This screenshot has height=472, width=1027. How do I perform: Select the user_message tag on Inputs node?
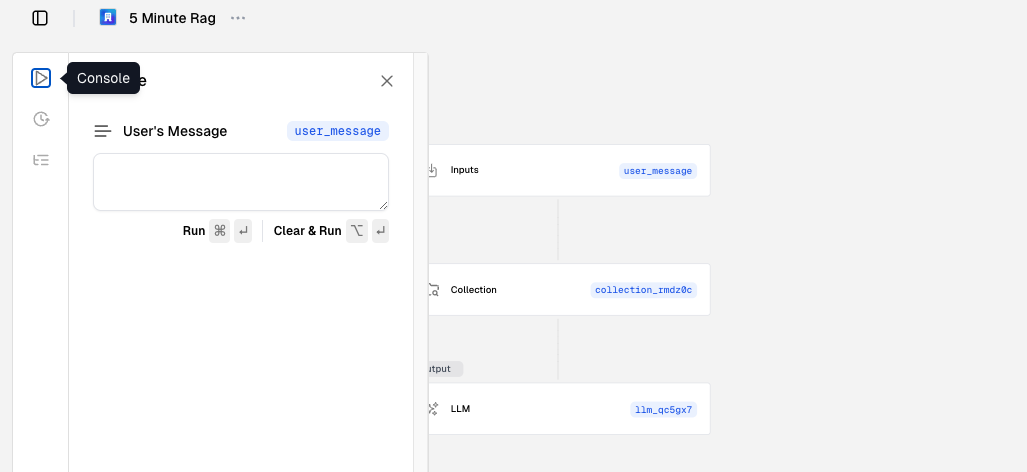pyautogui.click(x=657, y=171)
